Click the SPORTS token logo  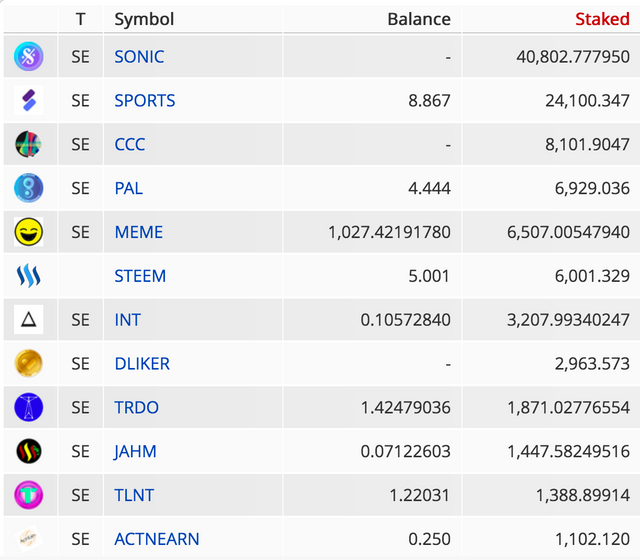(x=29, y=100)
